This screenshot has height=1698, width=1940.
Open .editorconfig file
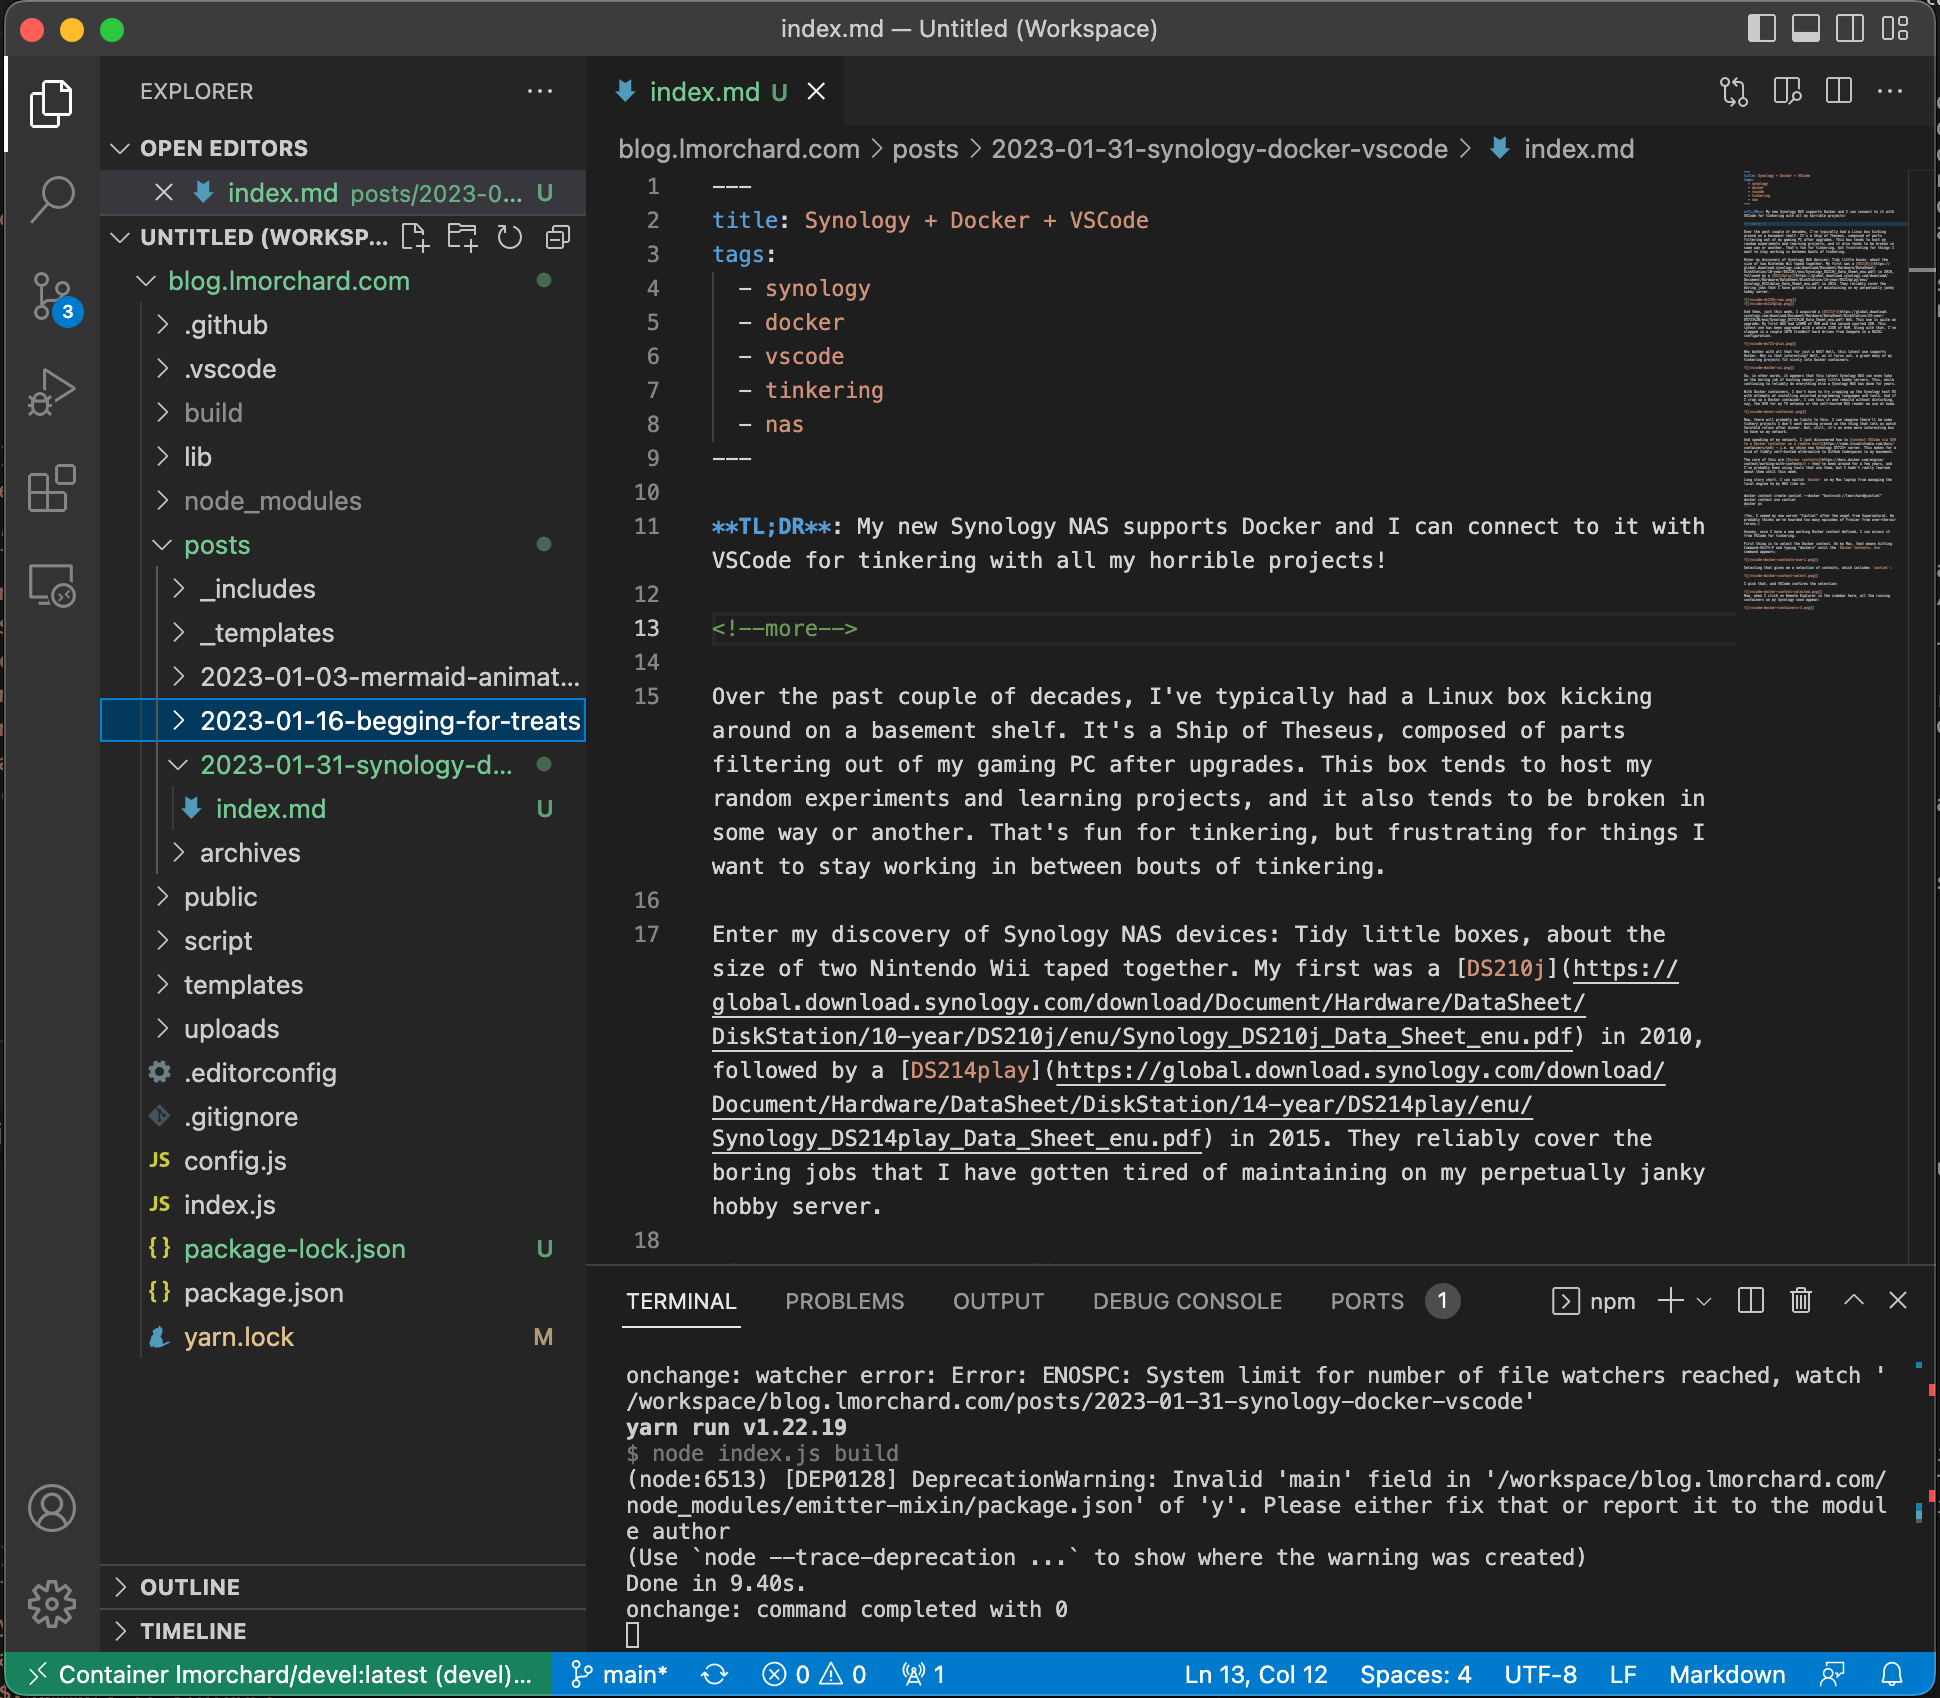click(343, 1073)
